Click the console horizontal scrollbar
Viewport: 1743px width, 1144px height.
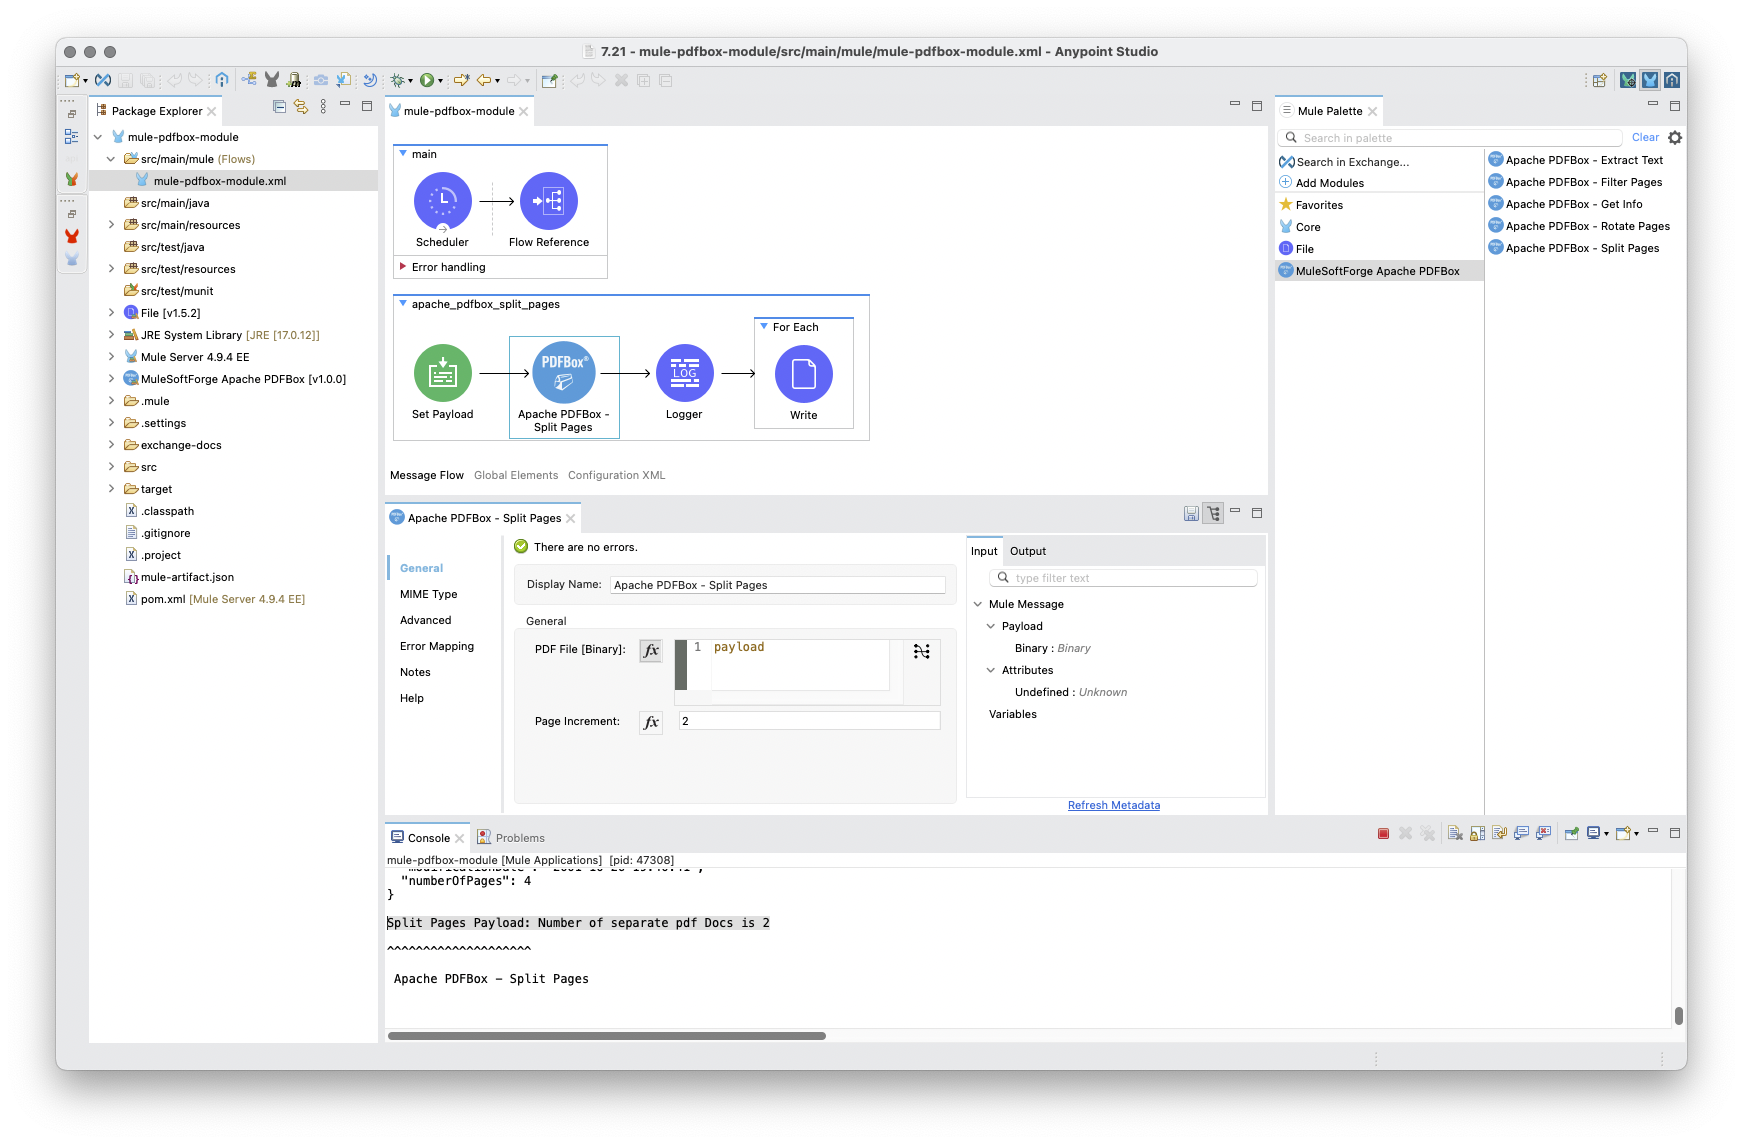click(606, 1036)
